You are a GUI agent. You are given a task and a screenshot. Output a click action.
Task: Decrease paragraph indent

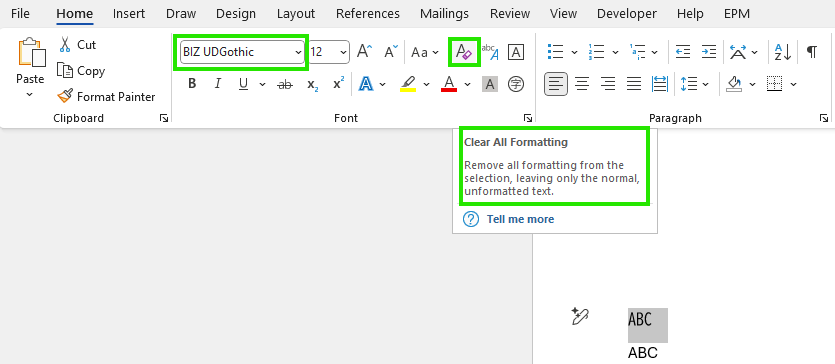coord(683,52)
